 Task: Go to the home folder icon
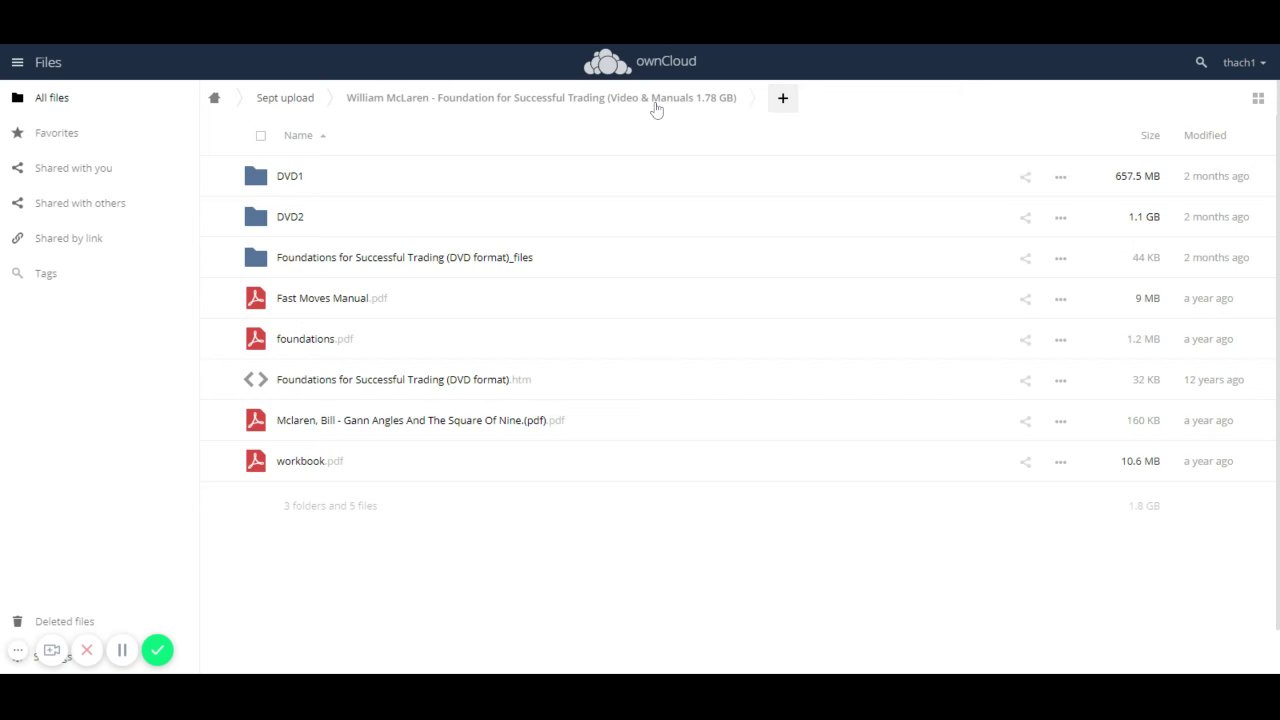(214, 98)
